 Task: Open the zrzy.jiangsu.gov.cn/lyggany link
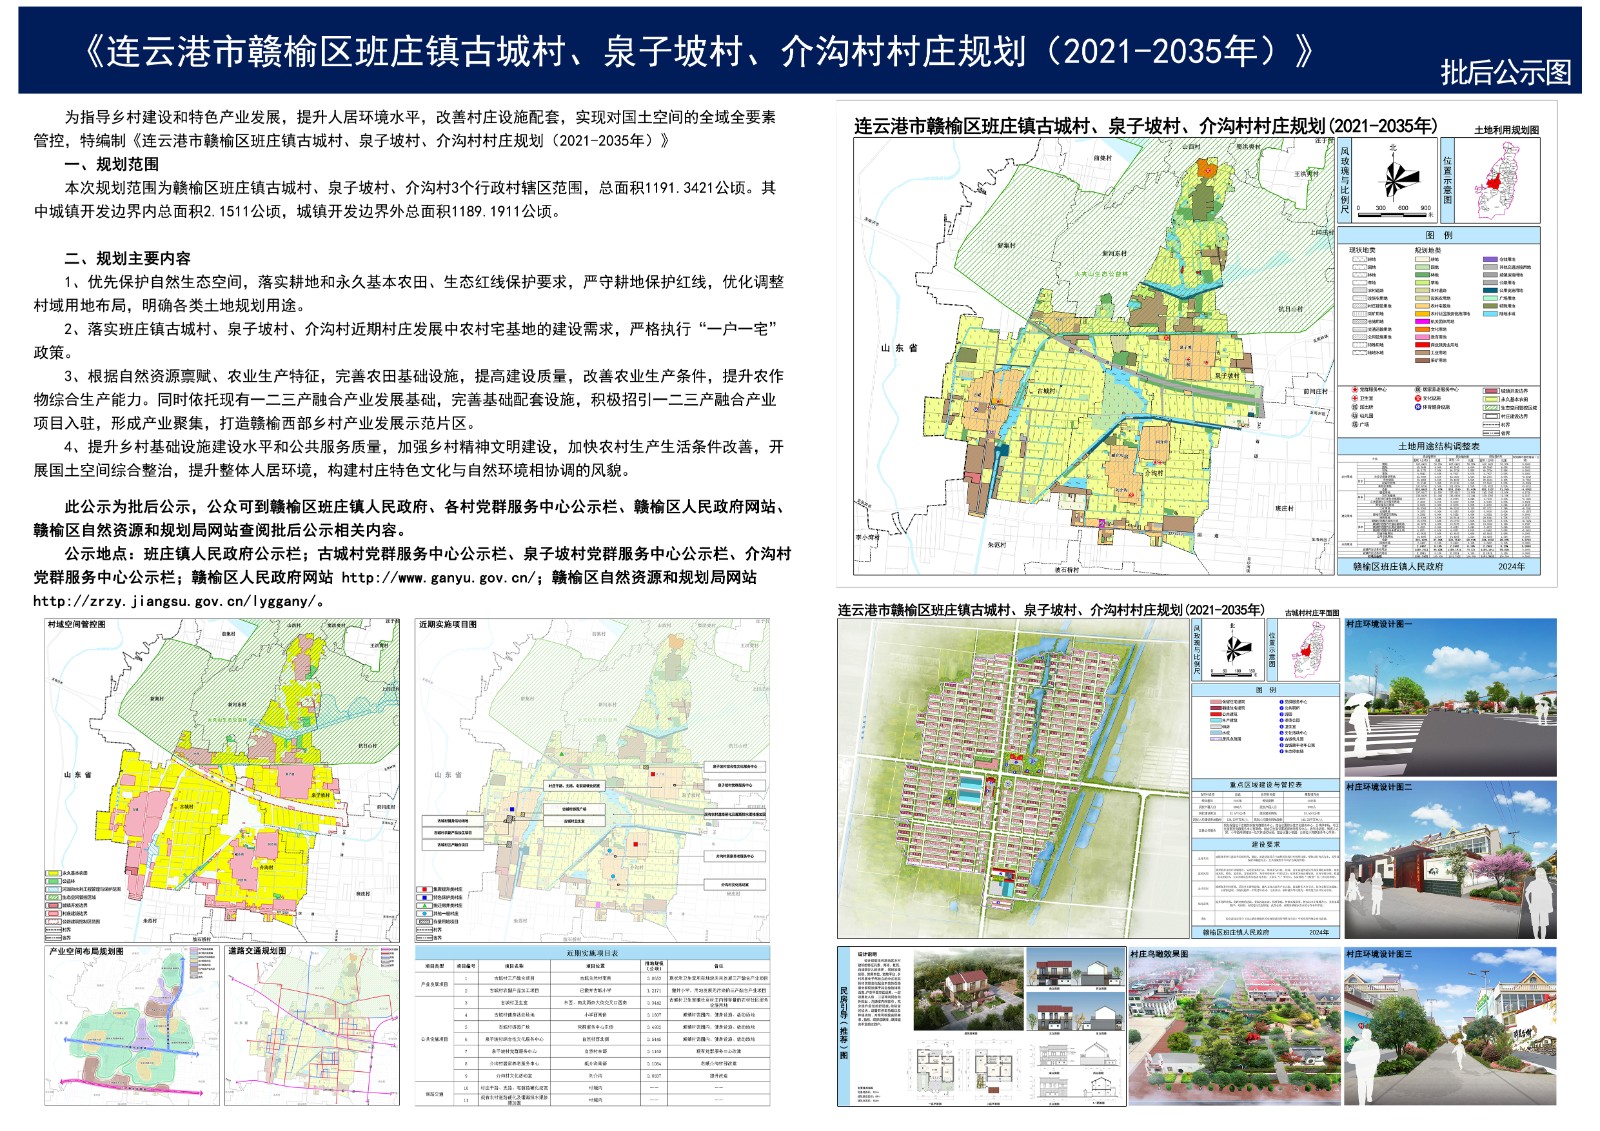(176, 601)
